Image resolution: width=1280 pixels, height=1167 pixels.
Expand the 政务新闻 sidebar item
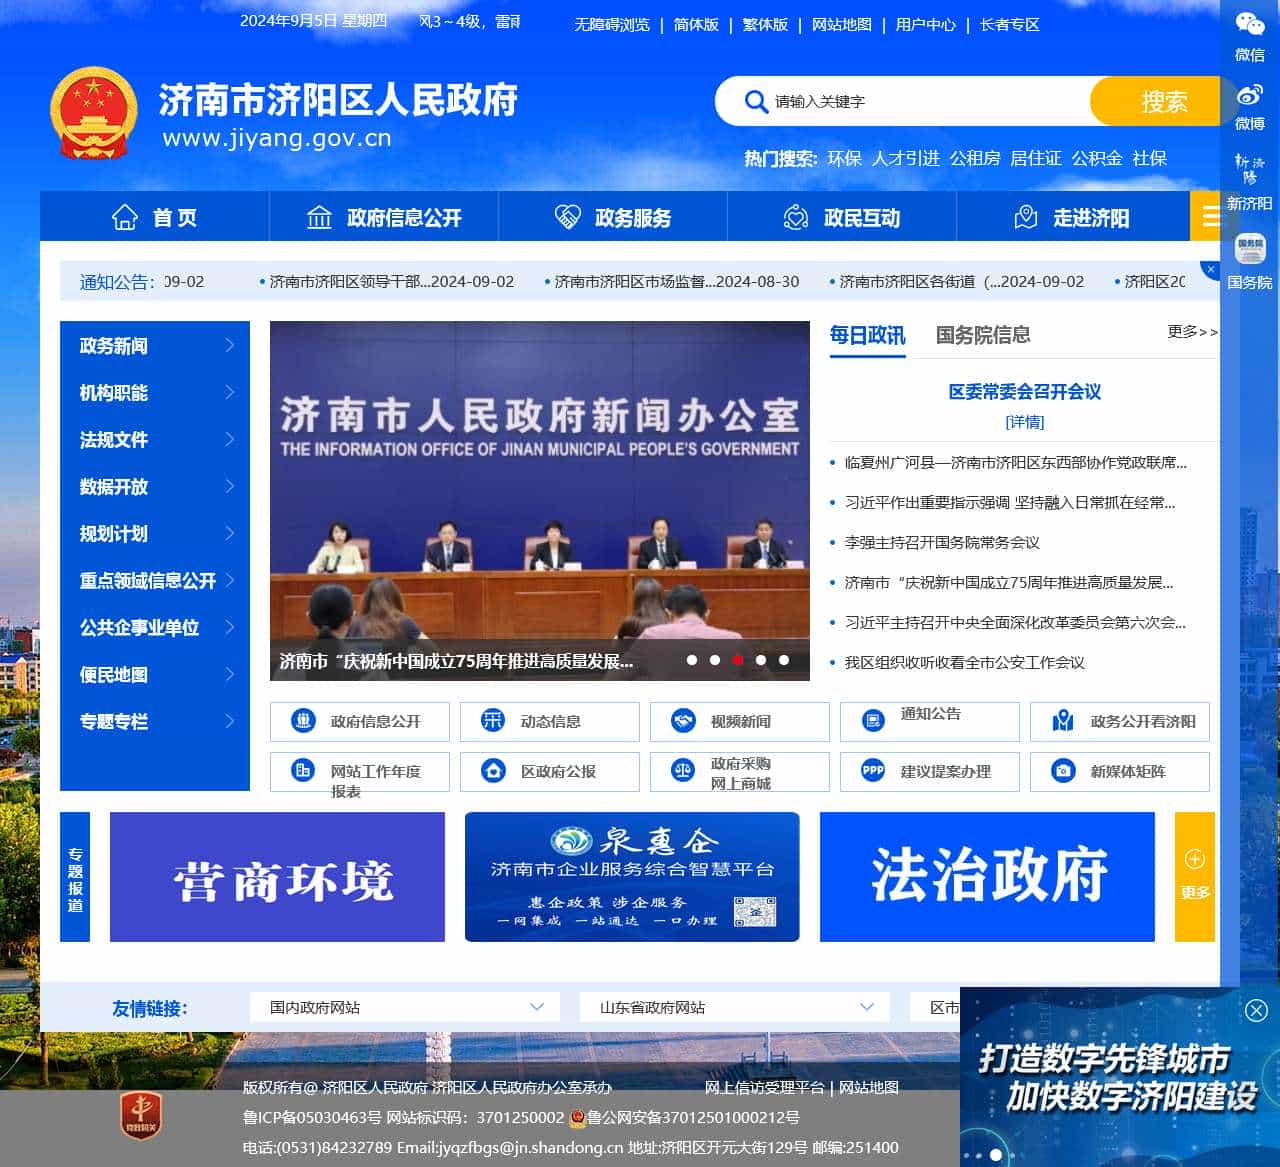coord(155,346)
